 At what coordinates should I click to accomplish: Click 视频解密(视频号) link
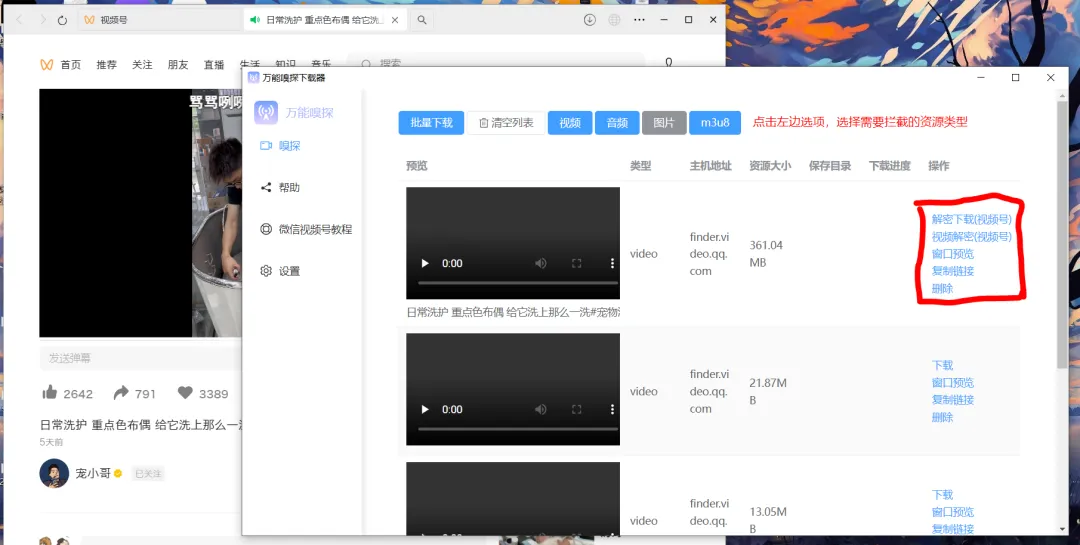pos(972,237)
